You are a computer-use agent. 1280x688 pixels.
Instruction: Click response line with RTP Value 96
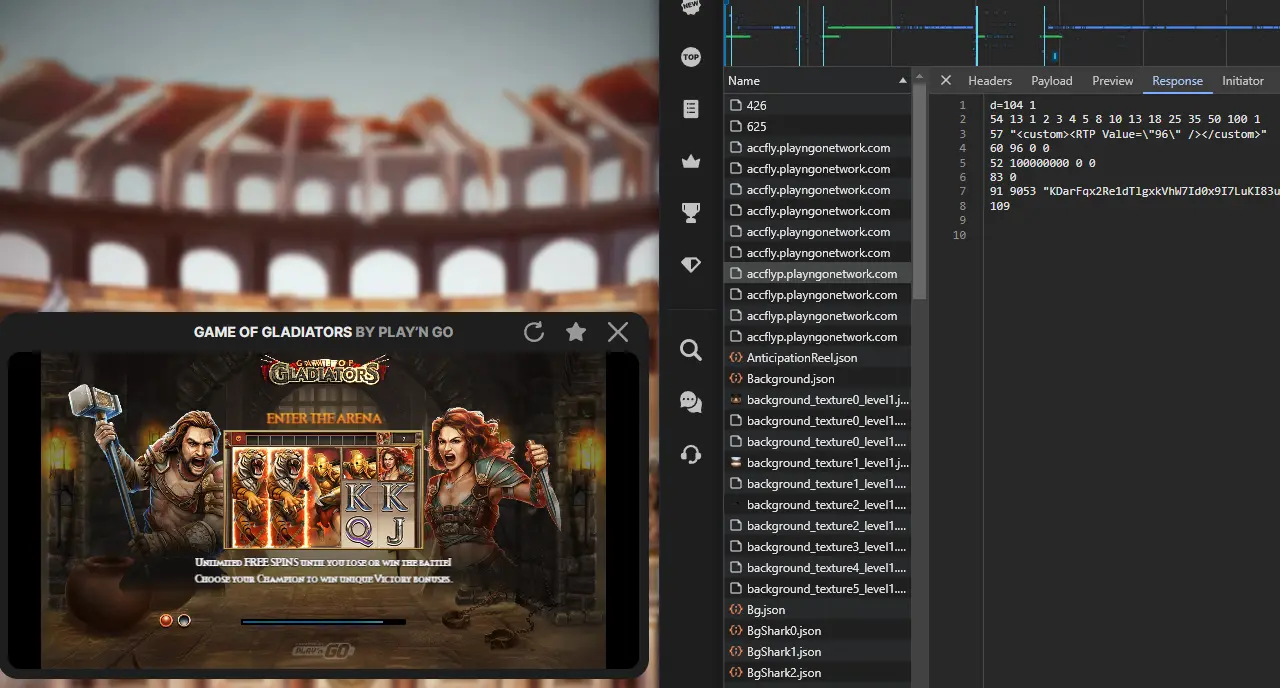(x=1128, y=134)
